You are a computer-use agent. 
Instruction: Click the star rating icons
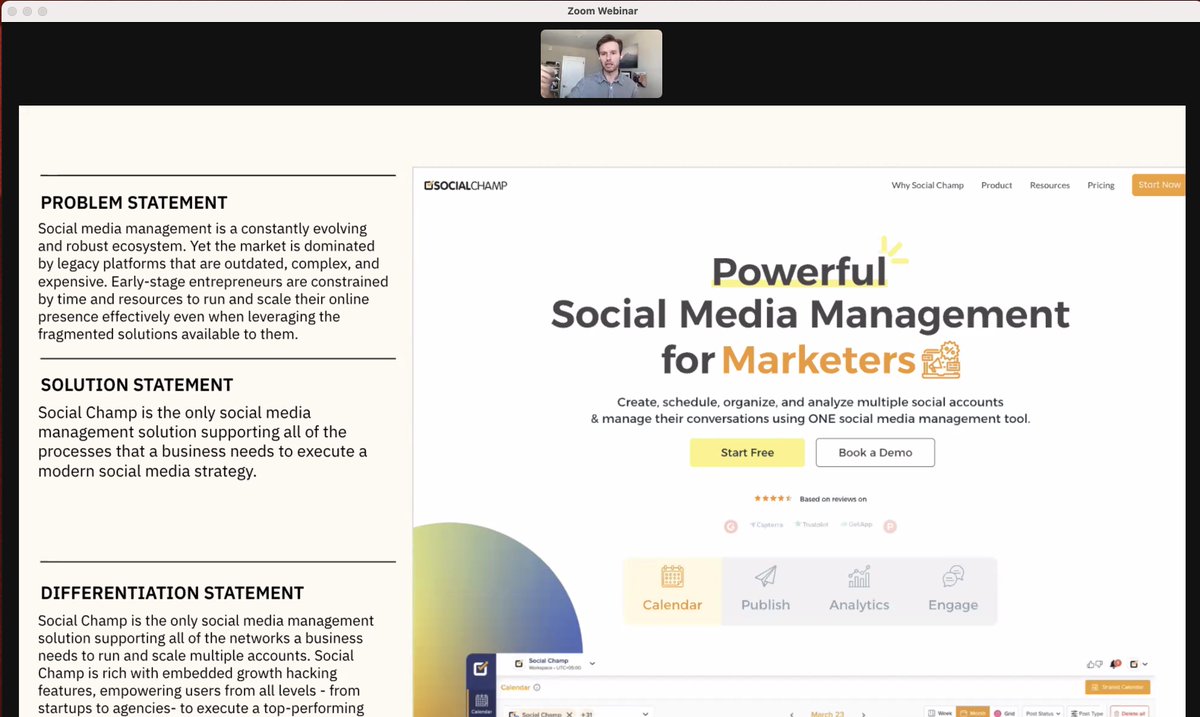click(x=773, y=498)
